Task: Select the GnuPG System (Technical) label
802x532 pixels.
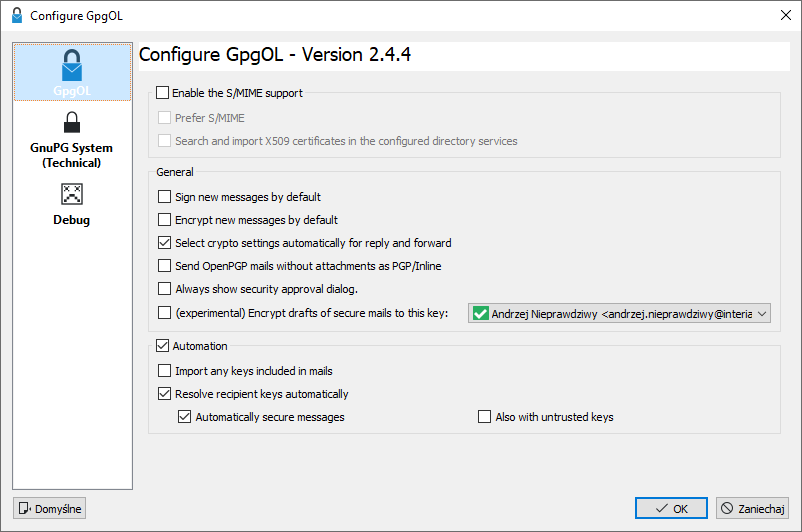Action: pyautogui.click(x=72, y=155)
